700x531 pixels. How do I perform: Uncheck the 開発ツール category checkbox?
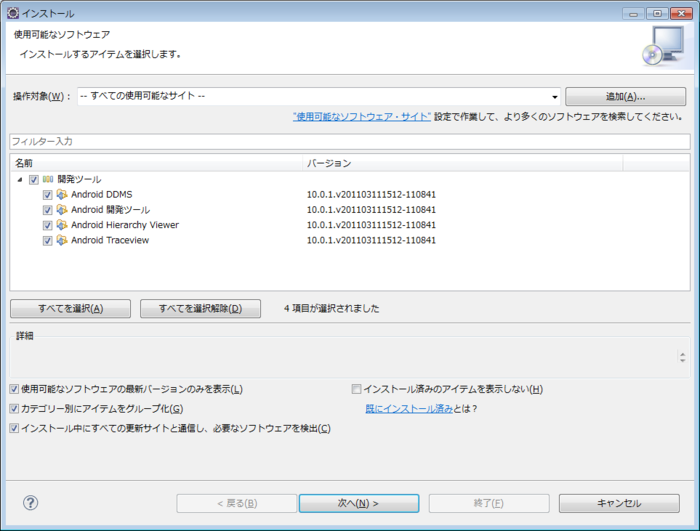(x=33, y=180)
